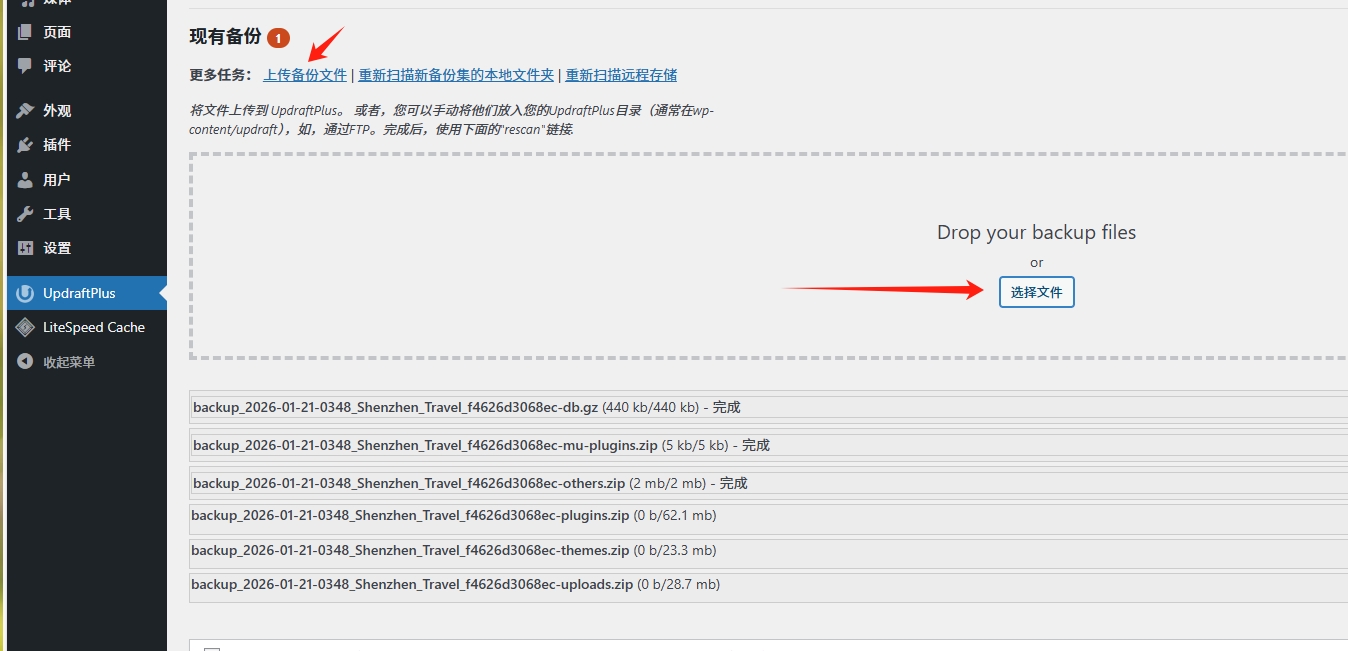
Task: Select the plugins.zip pending upload row
Action: point(453,516)
